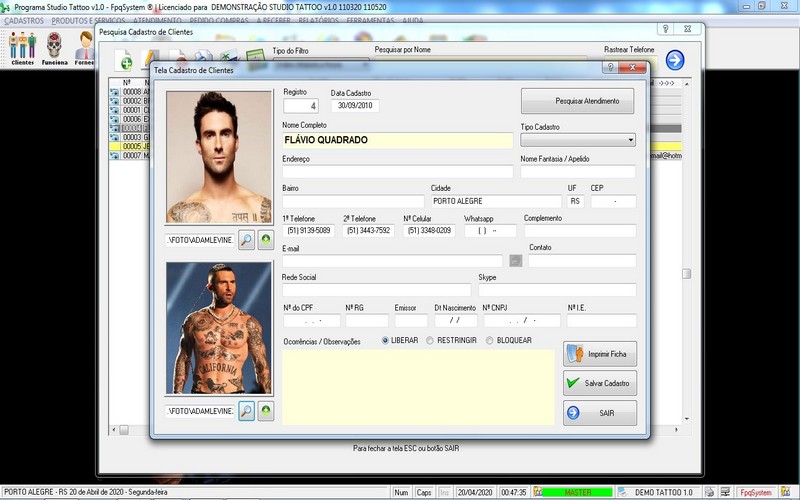Click the Complemento field
This screenshot has height=500, width=800.
(580, 231)
